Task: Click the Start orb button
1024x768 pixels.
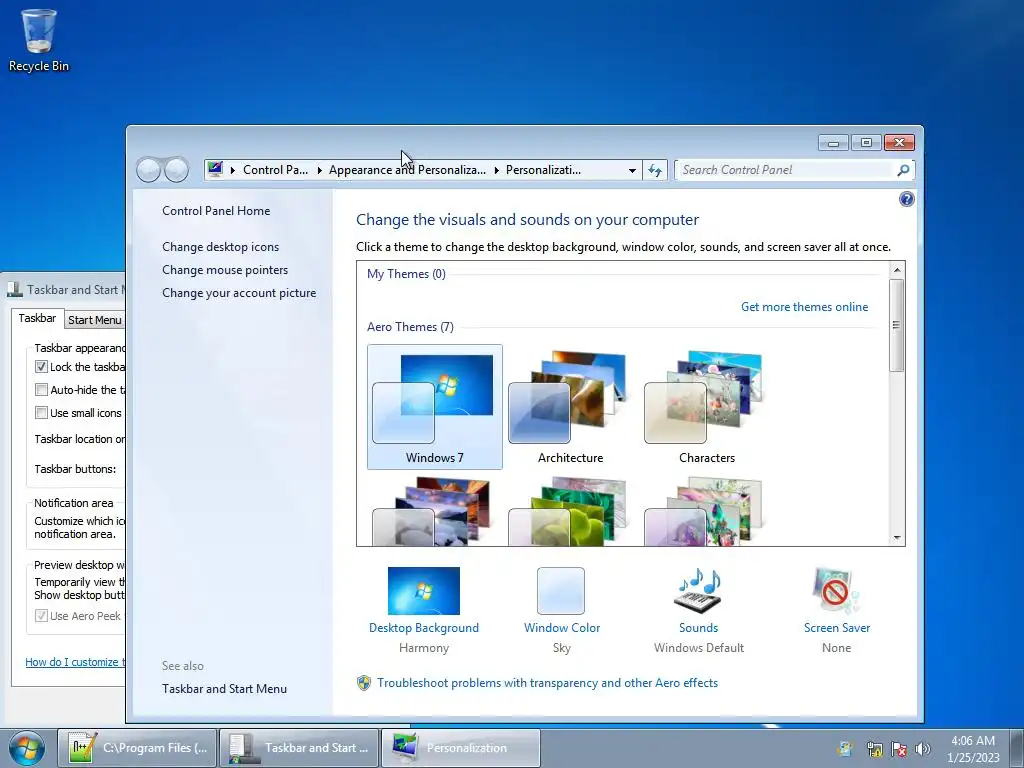Action: [27, 748]
